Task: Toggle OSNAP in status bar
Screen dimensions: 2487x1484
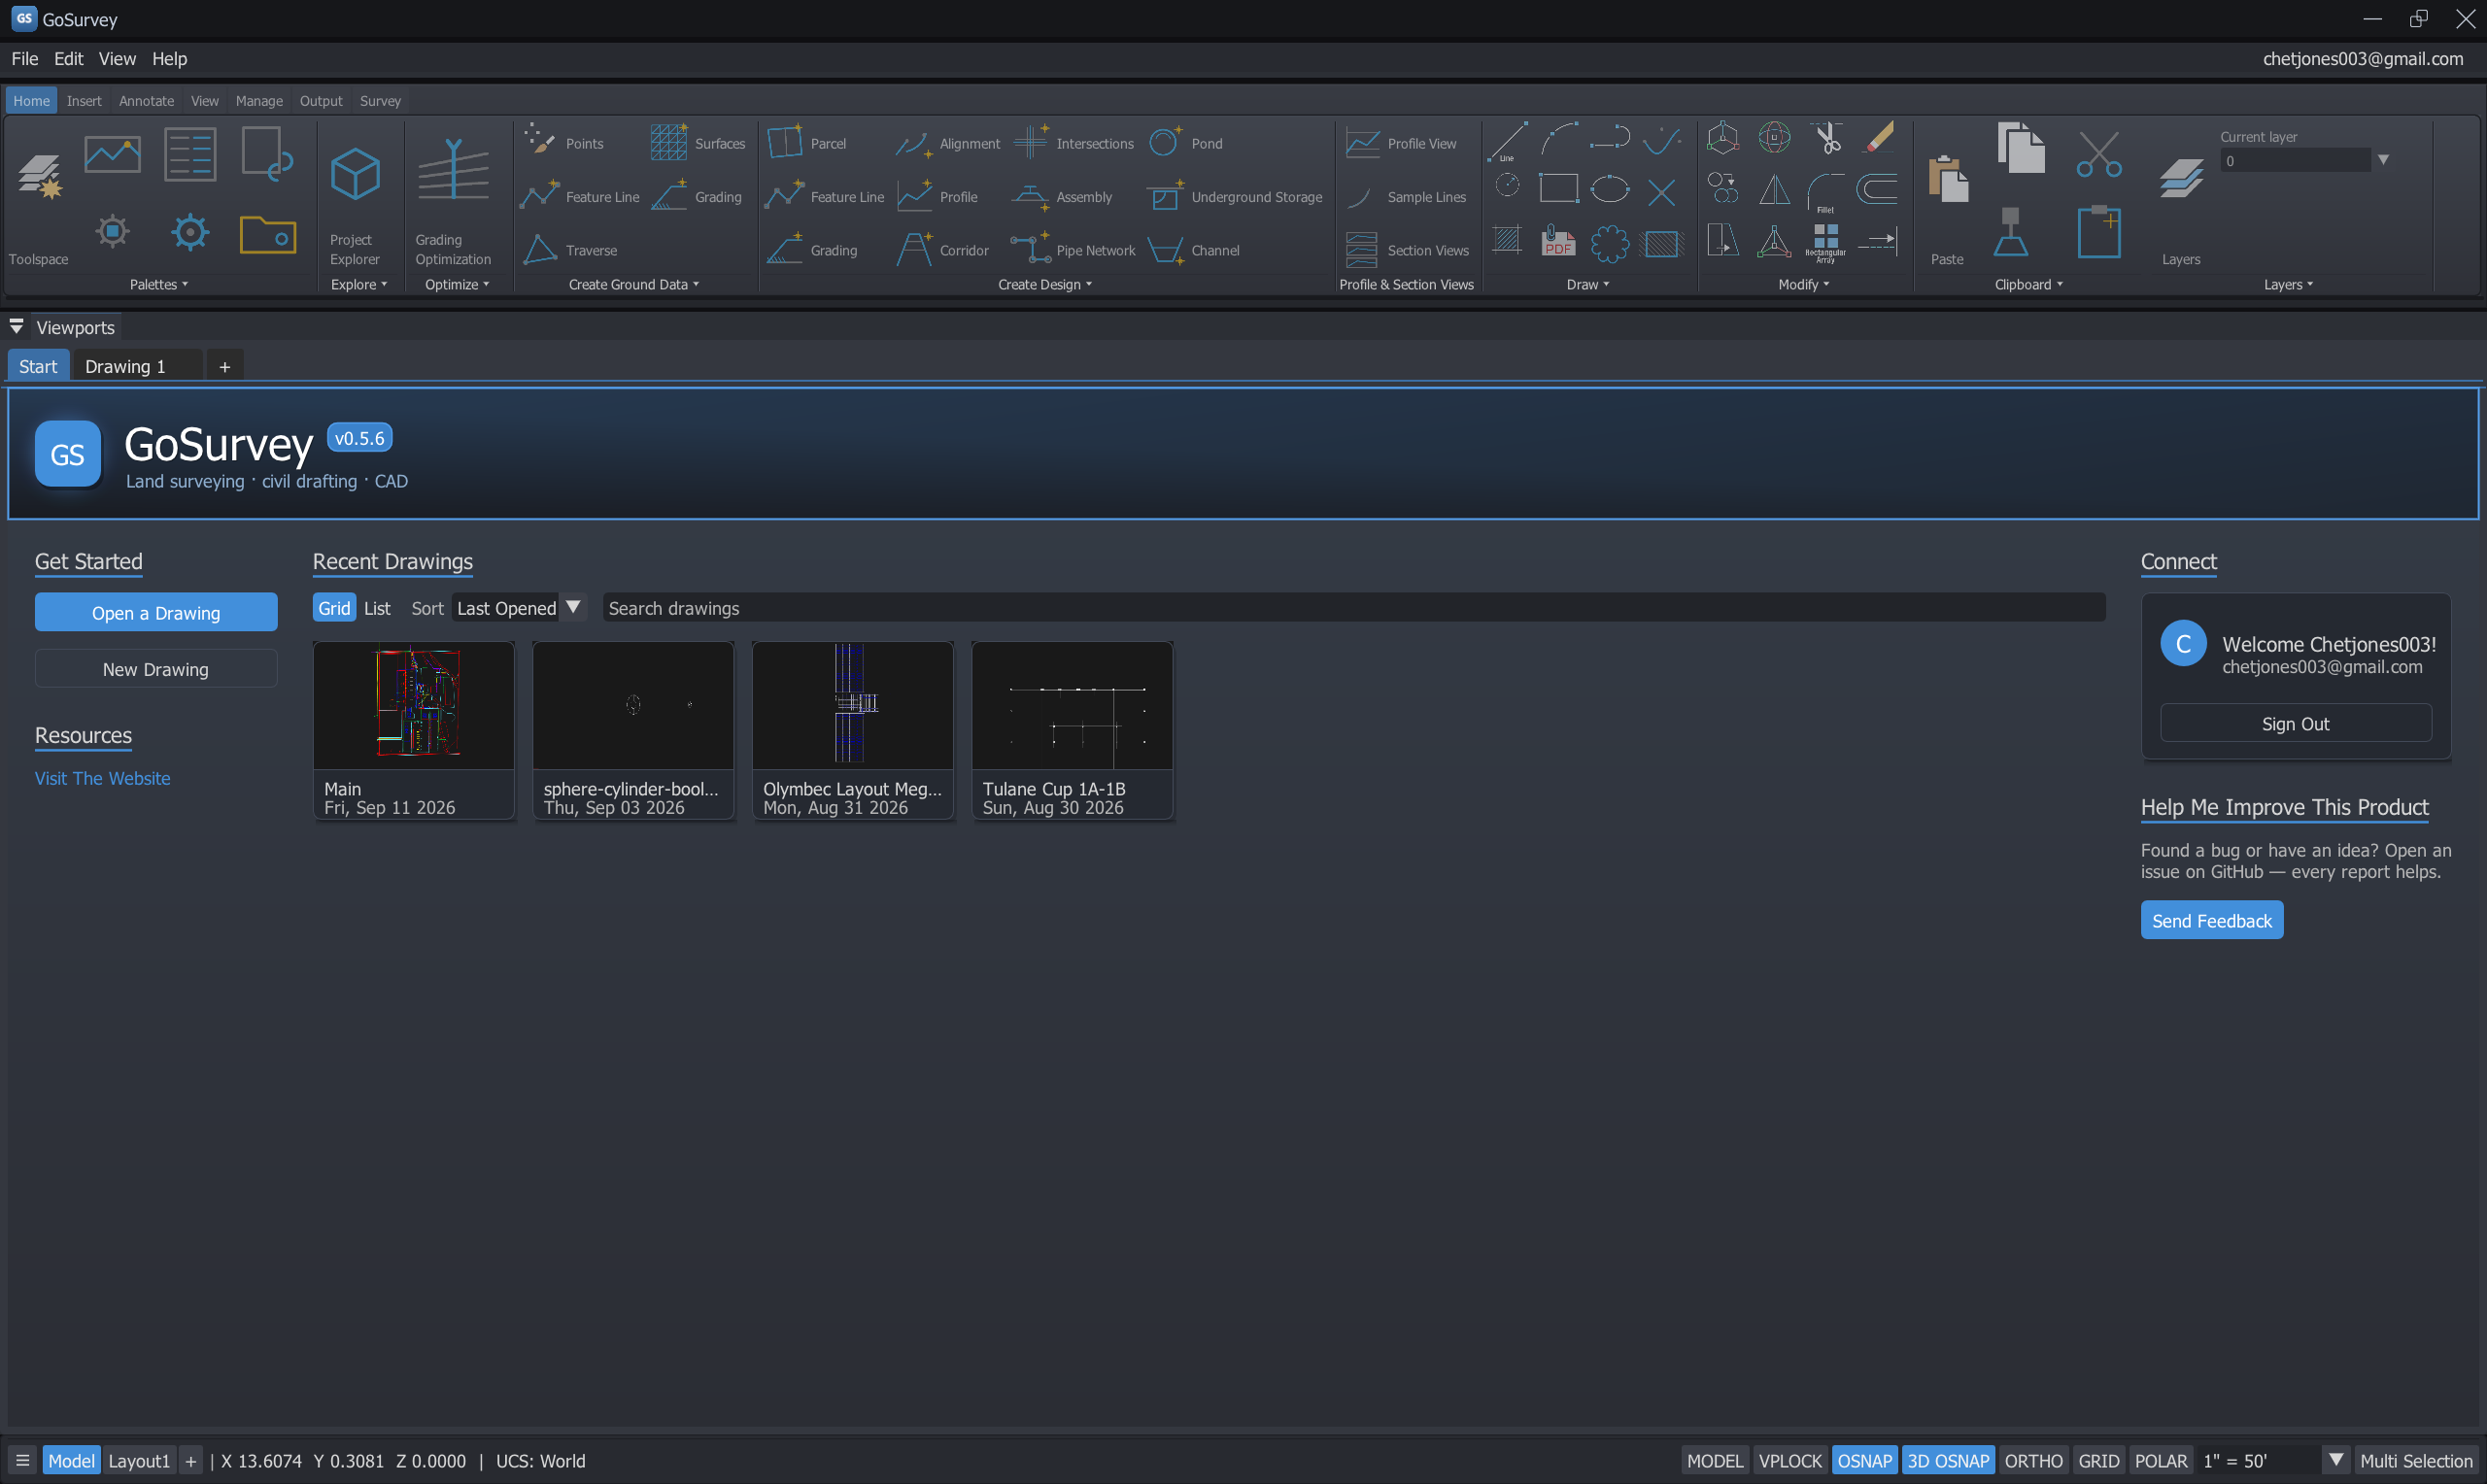Action: click(x=1864, y=1460)
